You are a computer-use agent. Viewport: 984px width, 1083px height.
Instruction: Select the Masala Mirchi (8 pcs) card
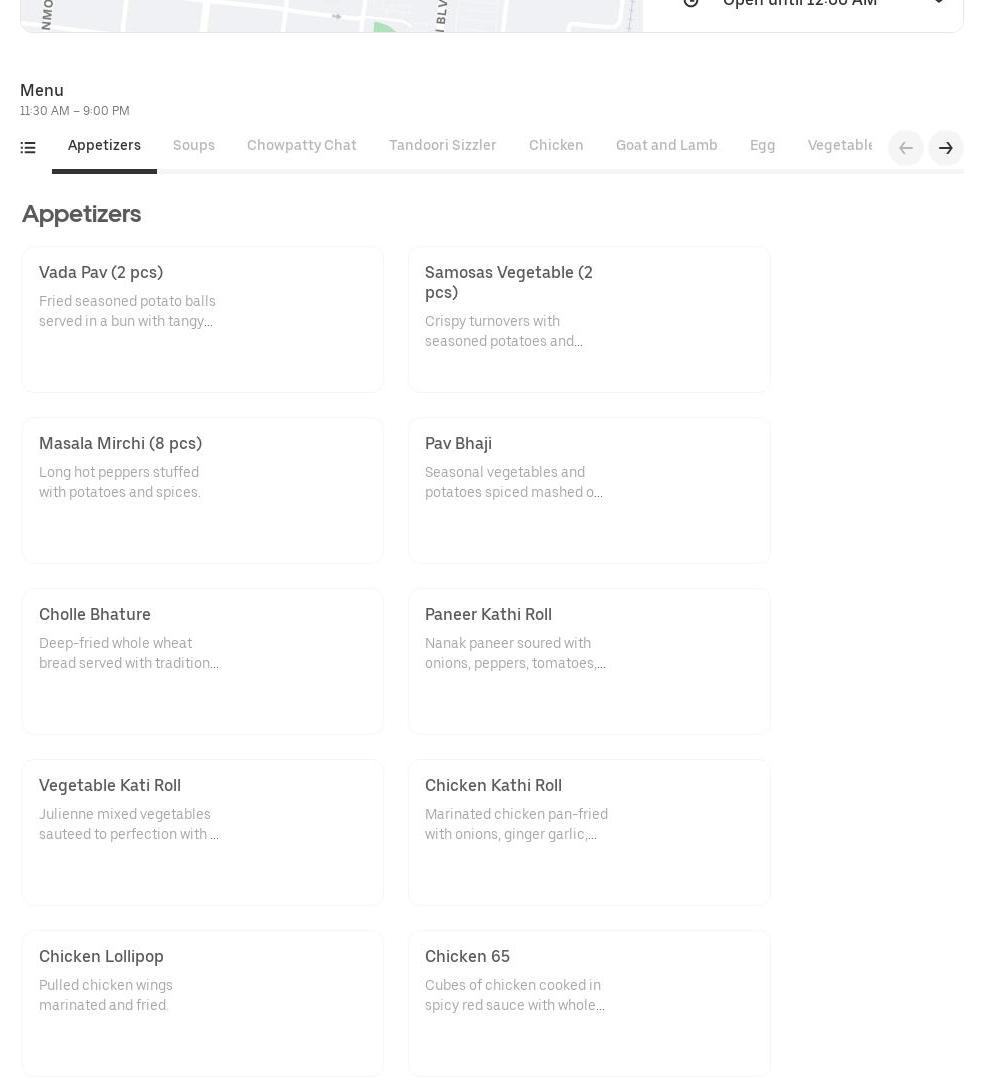(x=202, y=490)
